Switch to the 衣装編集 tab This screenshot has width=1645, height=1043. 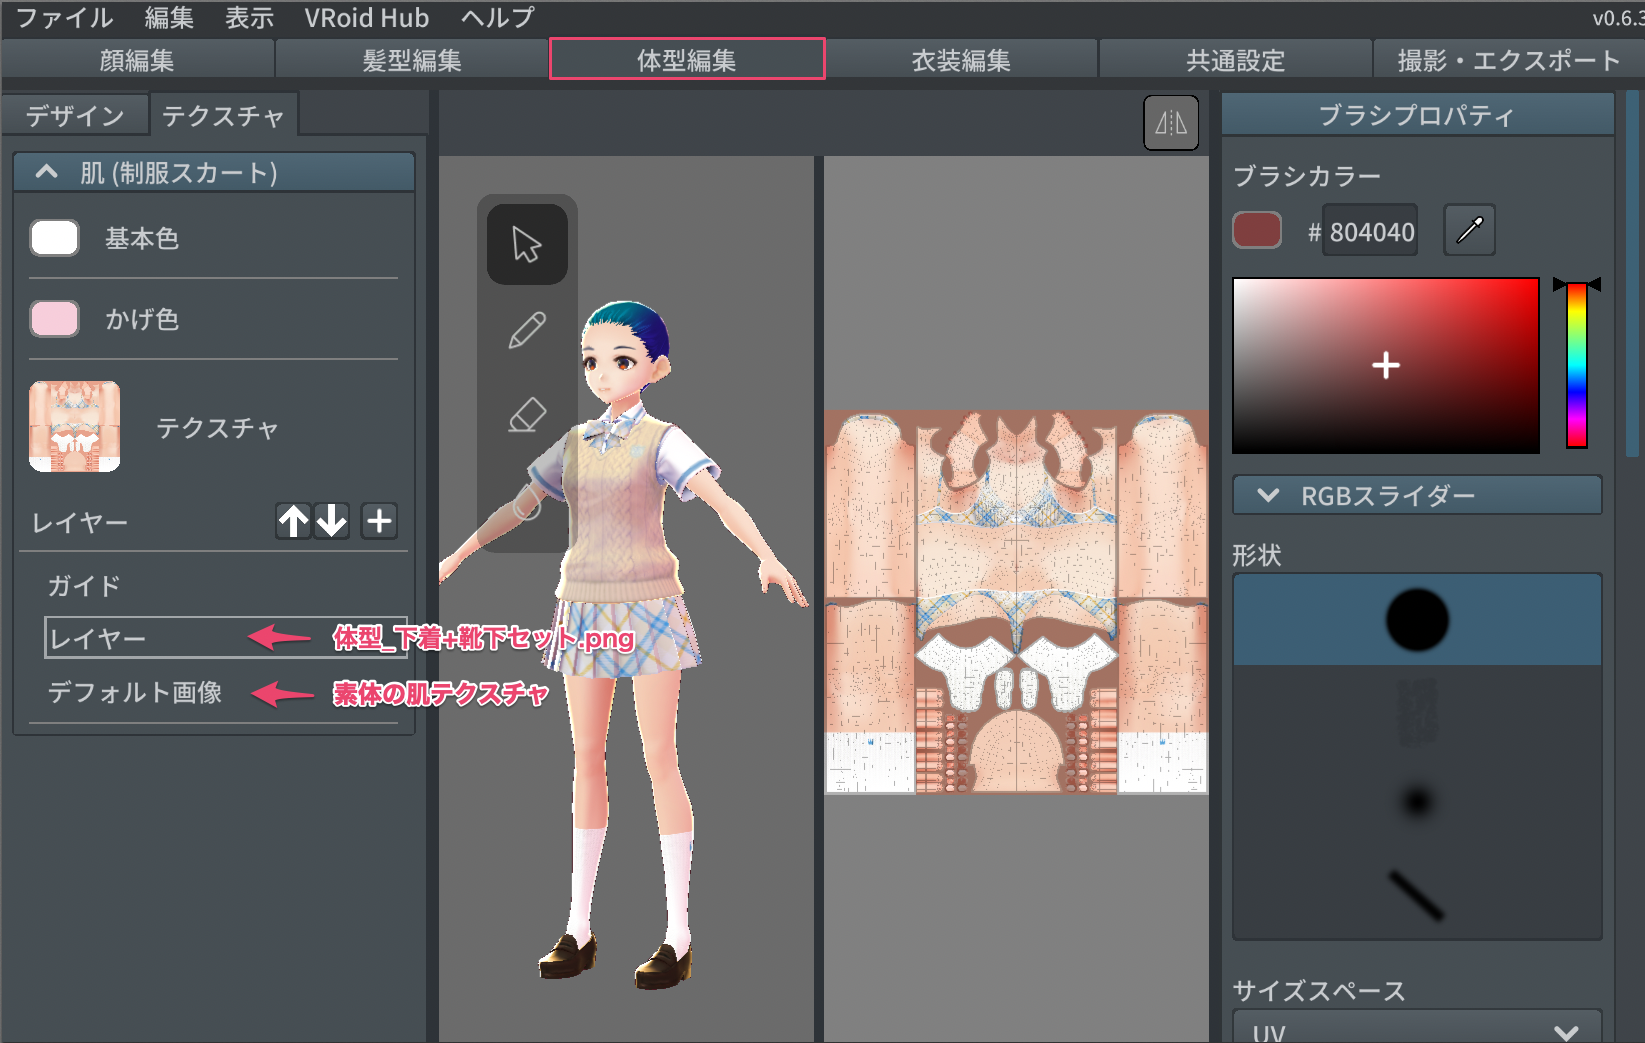[x=961, y=60]
